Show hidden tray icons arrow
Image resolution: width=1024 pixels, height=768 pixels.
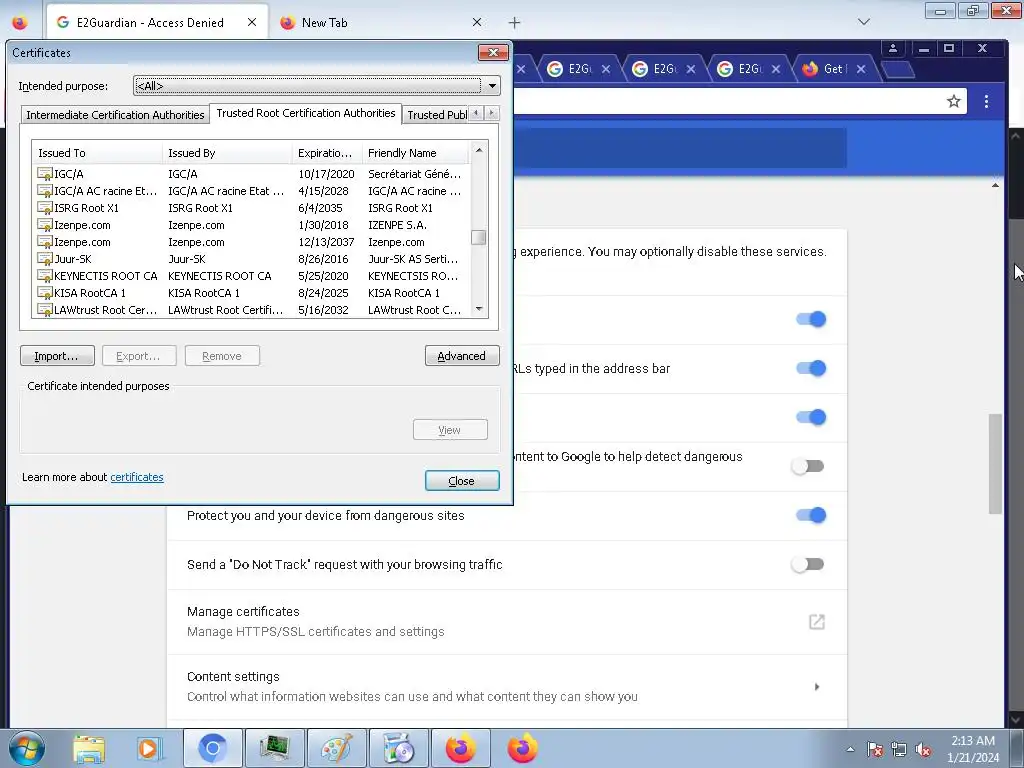[850, 749]
